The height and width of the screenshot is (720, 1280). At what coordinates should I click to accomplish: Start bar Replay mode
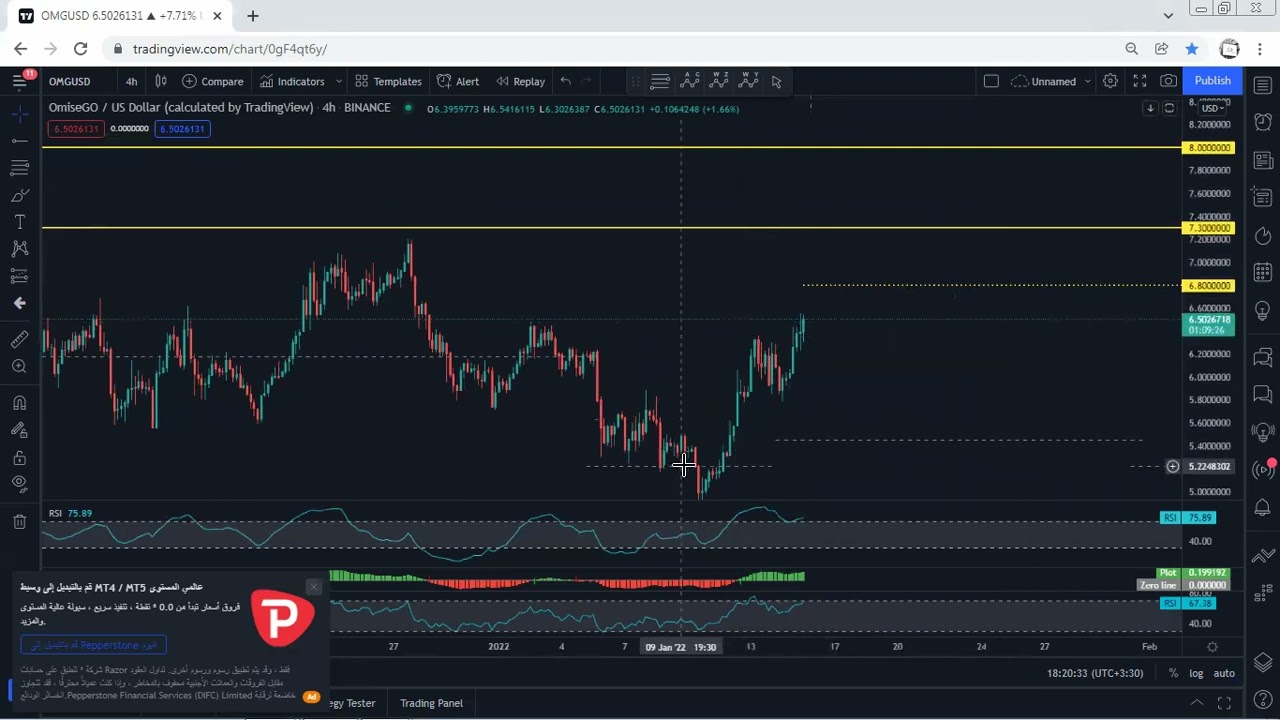click(x=519, y=81)
